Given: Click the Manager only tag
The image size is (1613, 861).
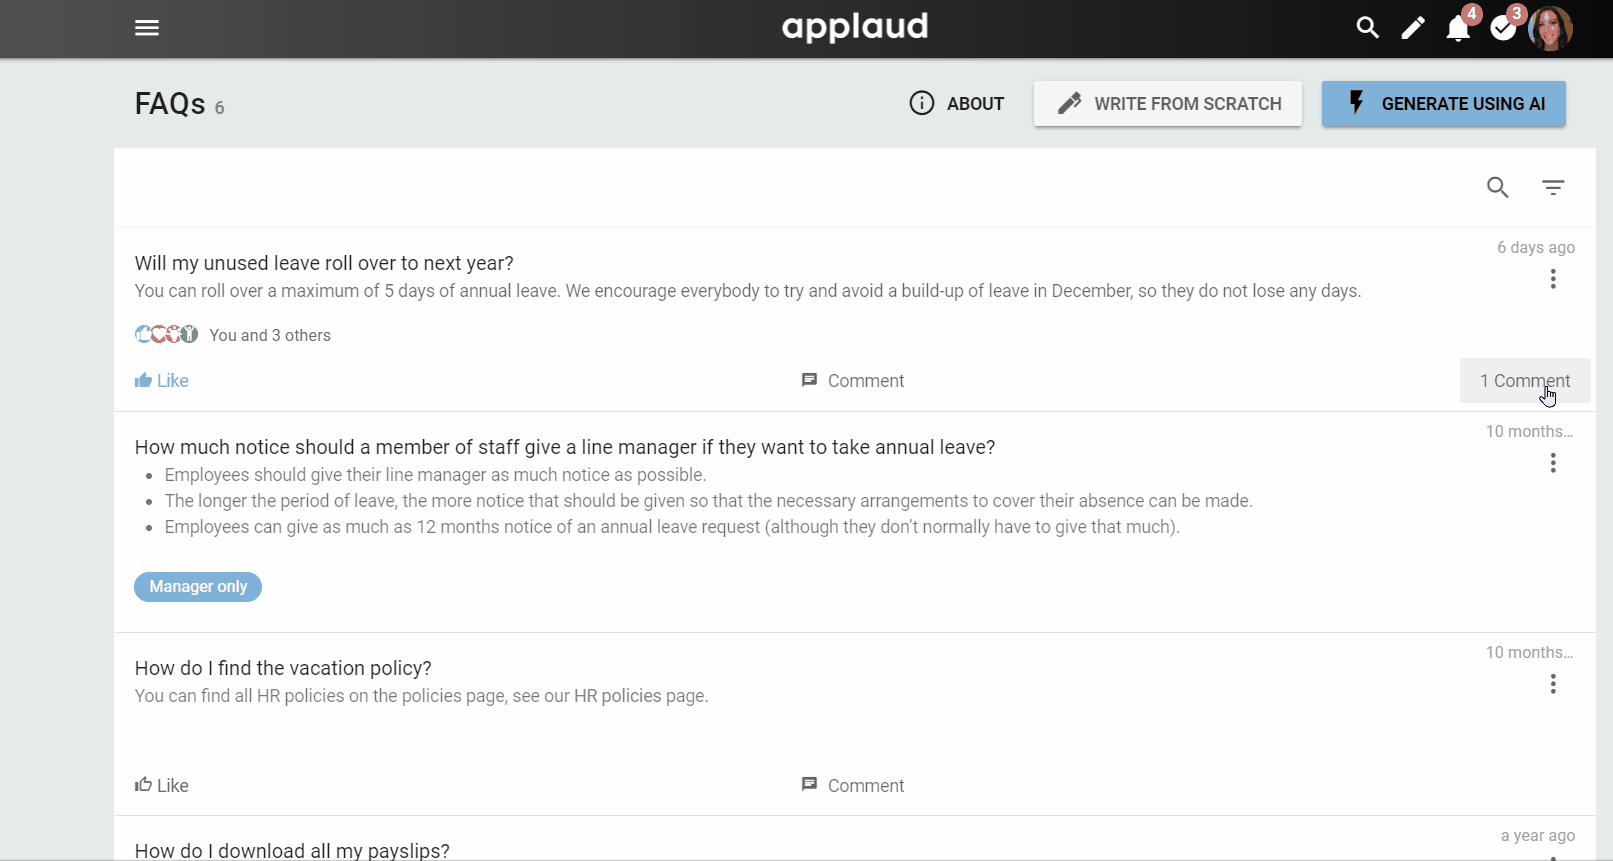Looking at the screenshot, I should [x=198, y=587].
